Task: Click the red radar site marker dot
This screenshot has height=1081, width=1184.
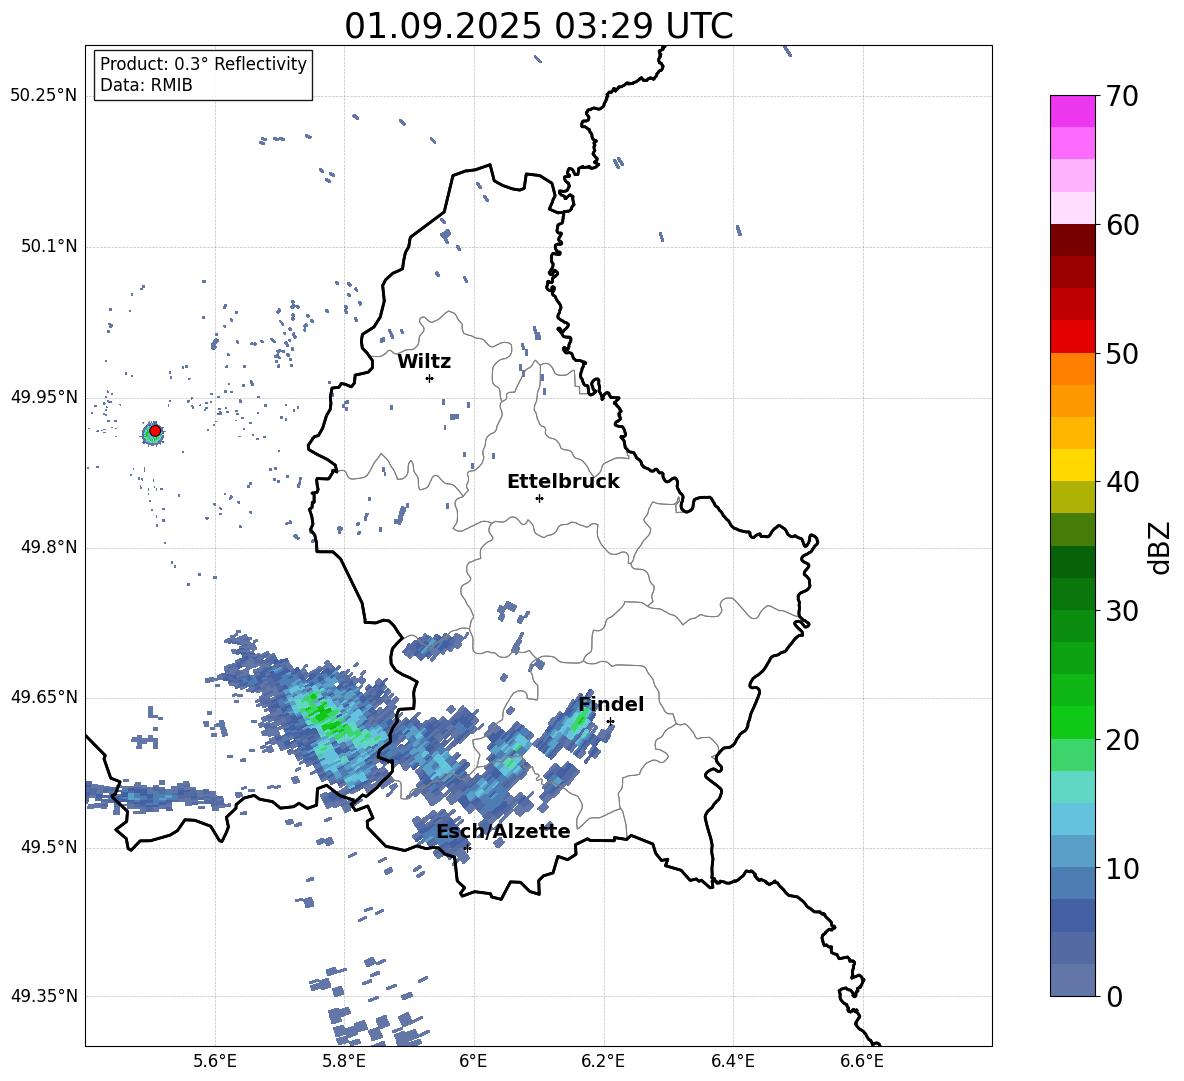Action: (x=155, y=431)
